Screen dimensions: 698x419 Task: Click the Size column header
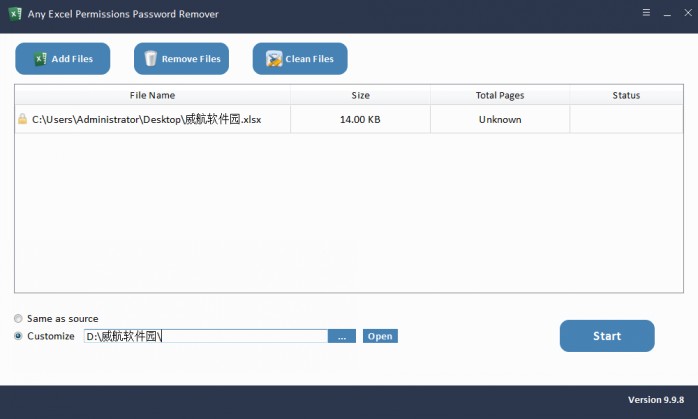coord(360,95)
